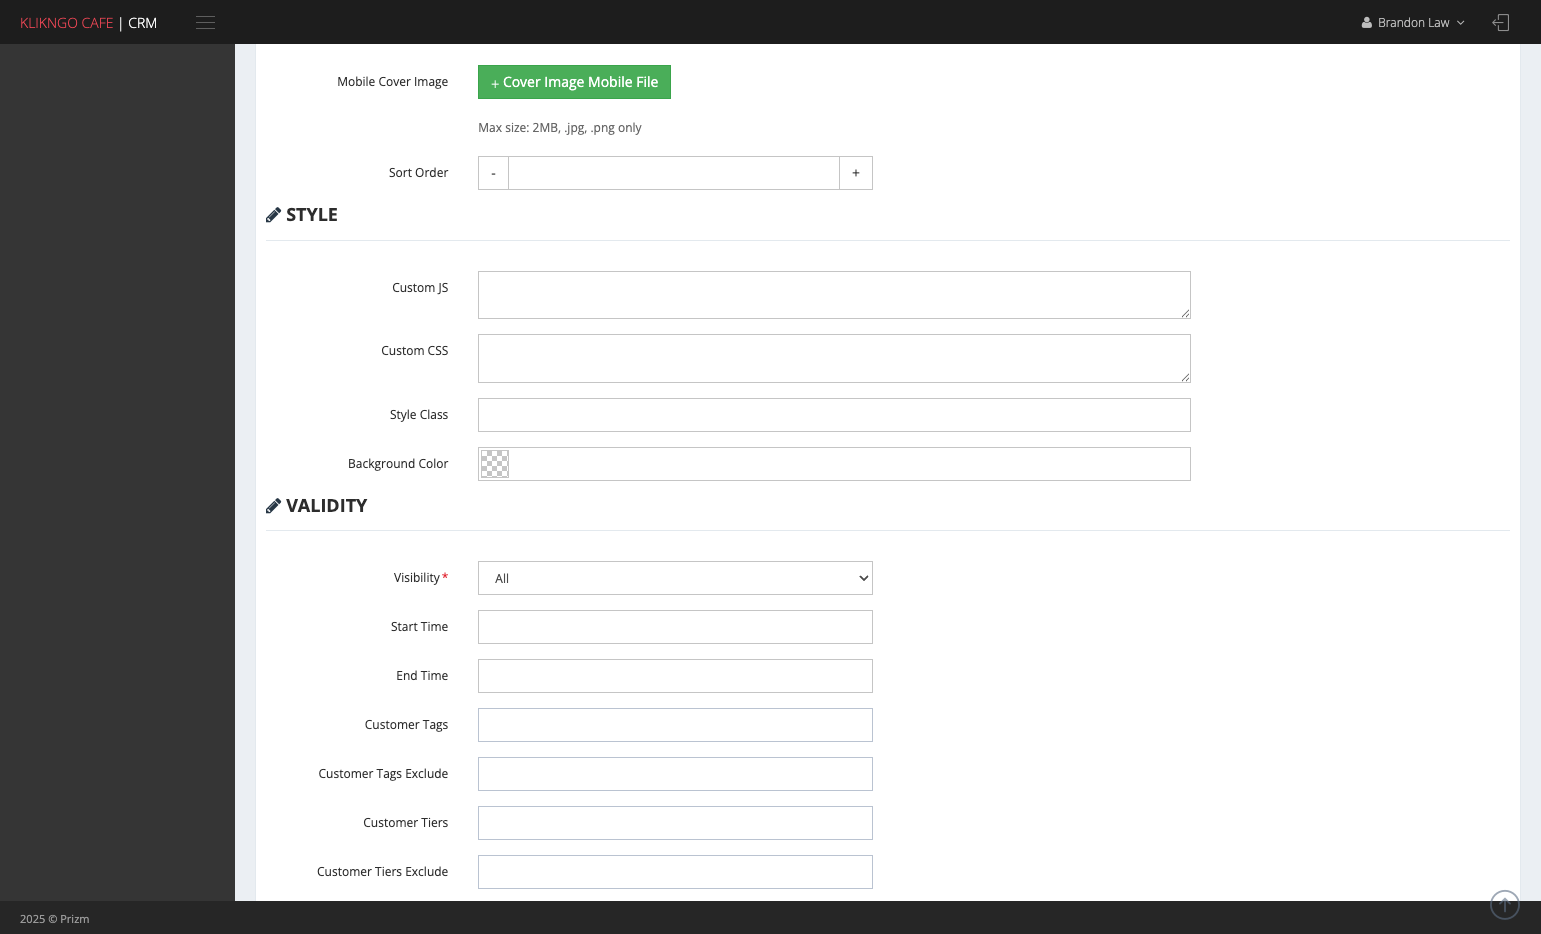Open the Background Color swatch picker
The height and width of the screenshot is (934, 1541).
(x=495, y=464)
